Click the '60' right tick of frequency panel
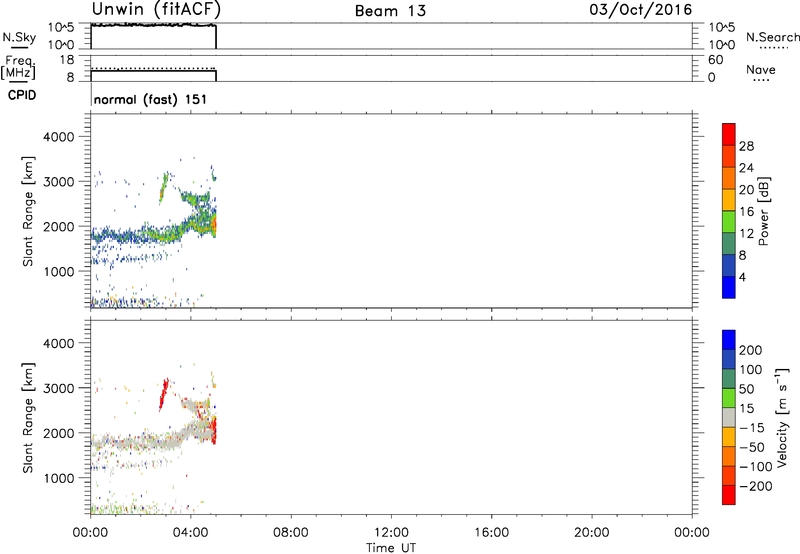The height and width of the screenshot is (554, 800). point(715,60)
